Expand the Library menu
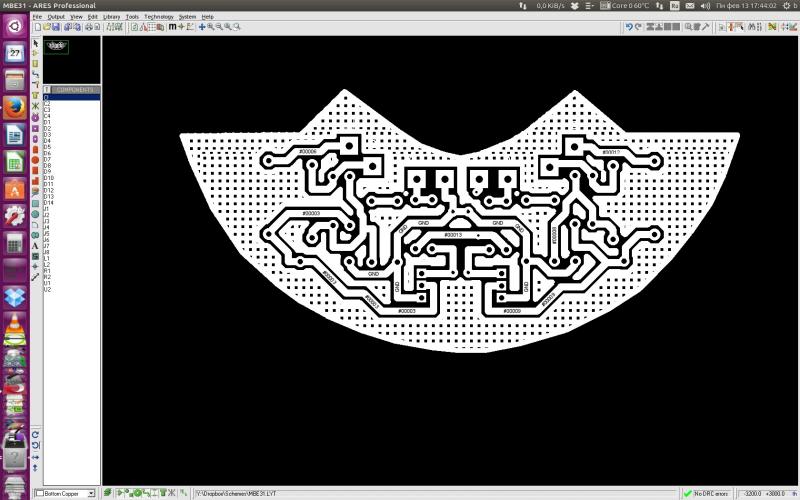800x500 pixels. tap(111, 17)
